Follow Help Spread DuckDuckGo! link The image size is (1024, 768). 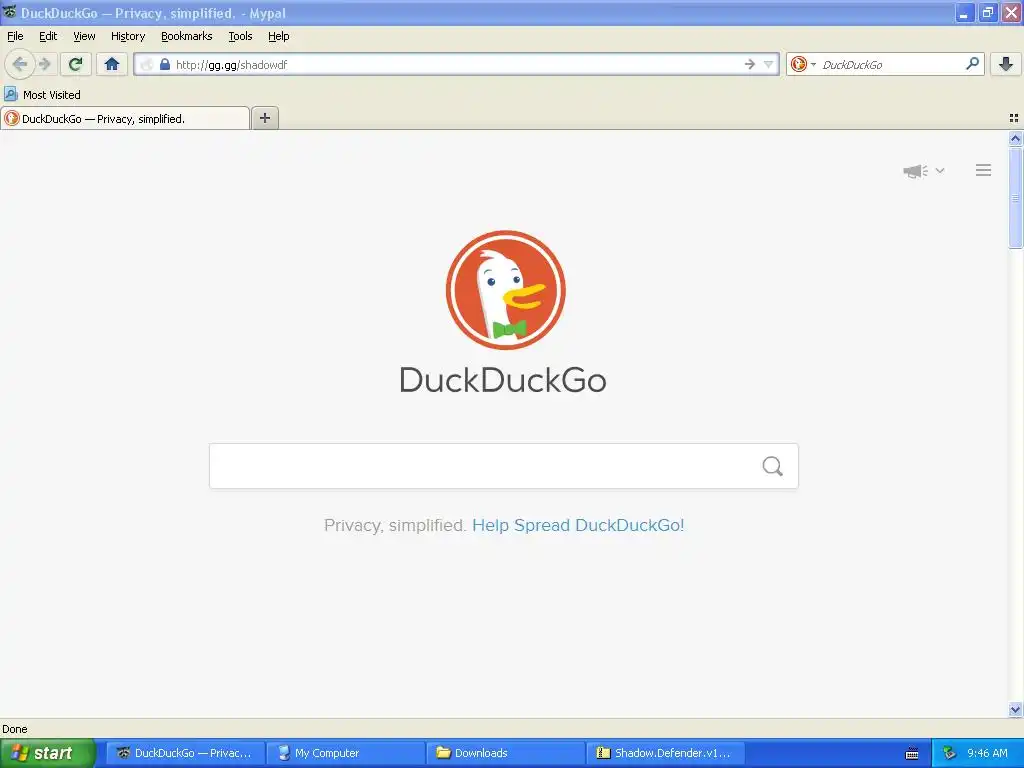coord(578,525)
